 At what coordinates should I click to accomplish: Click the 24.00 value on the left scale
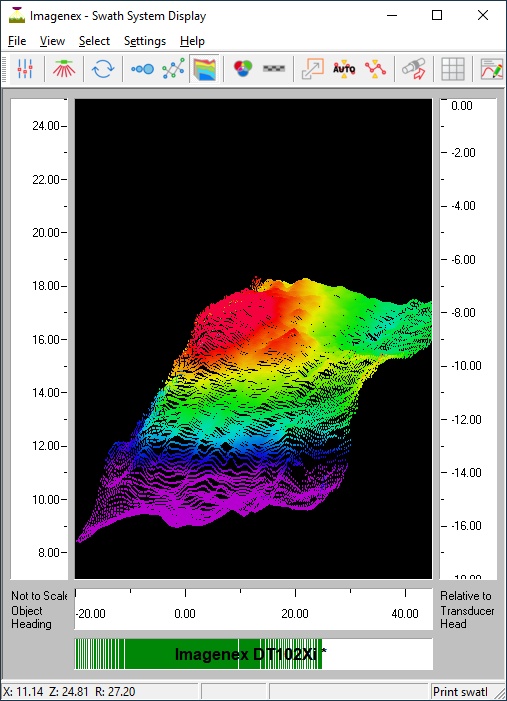[x=46, y=126]
